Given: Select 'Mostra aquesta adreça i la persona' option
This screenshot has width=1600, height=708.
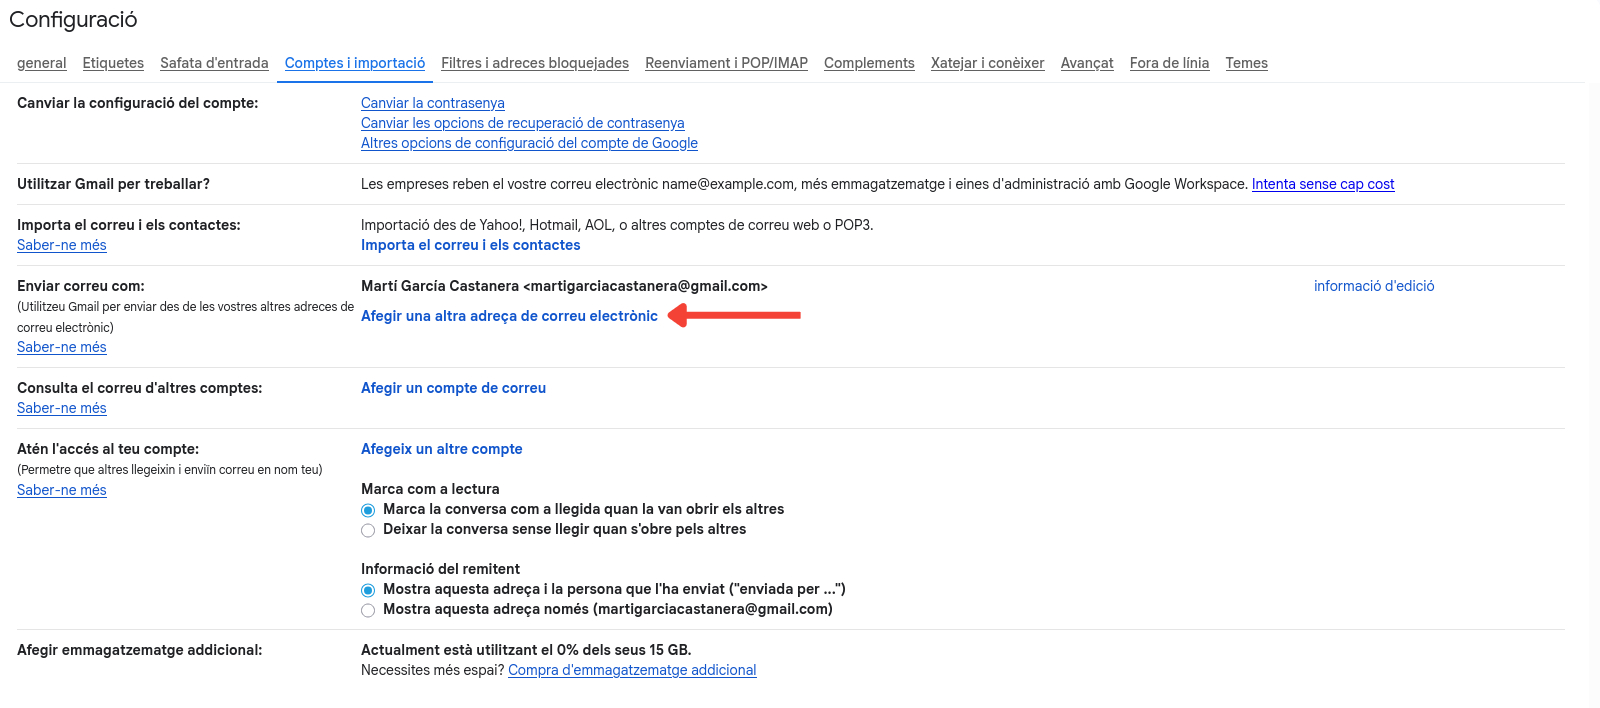Looking at the screenshot, I should pos(368,590).
